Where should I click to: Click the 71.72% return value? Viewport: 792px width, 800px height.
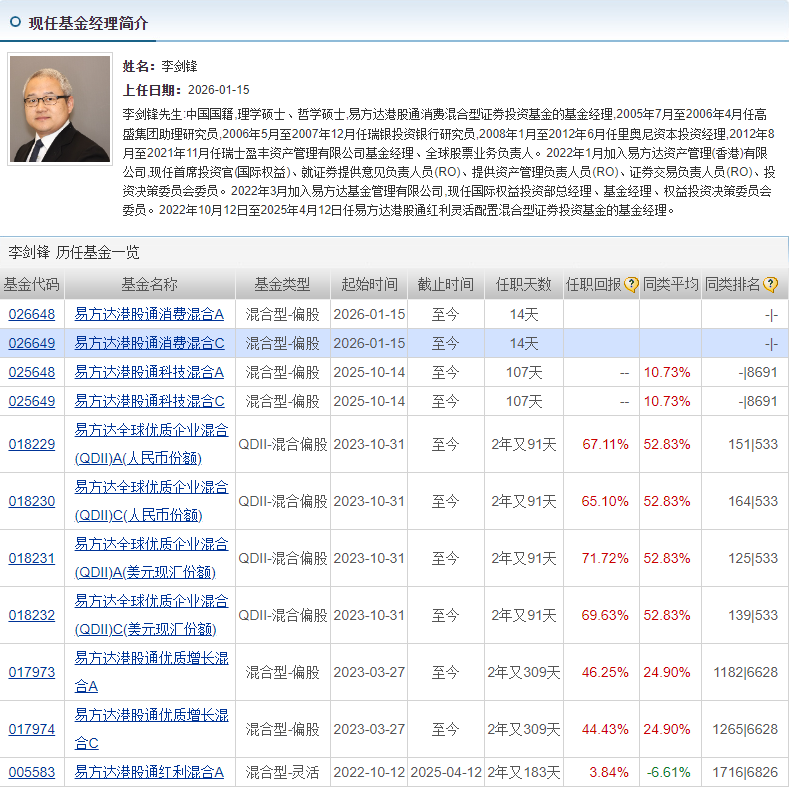pos(605,559)
